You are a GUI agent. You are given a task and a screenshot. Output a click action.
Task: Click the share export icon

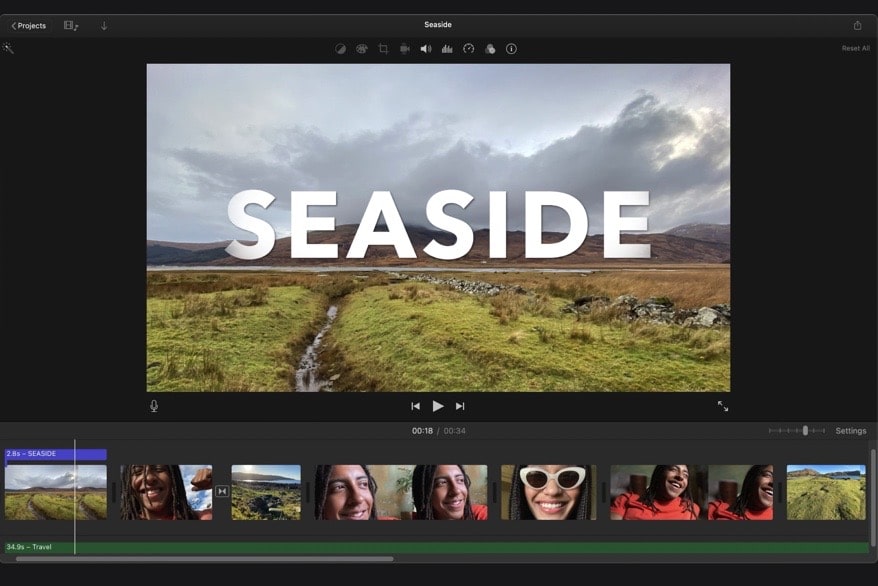[x=857, y=25]
